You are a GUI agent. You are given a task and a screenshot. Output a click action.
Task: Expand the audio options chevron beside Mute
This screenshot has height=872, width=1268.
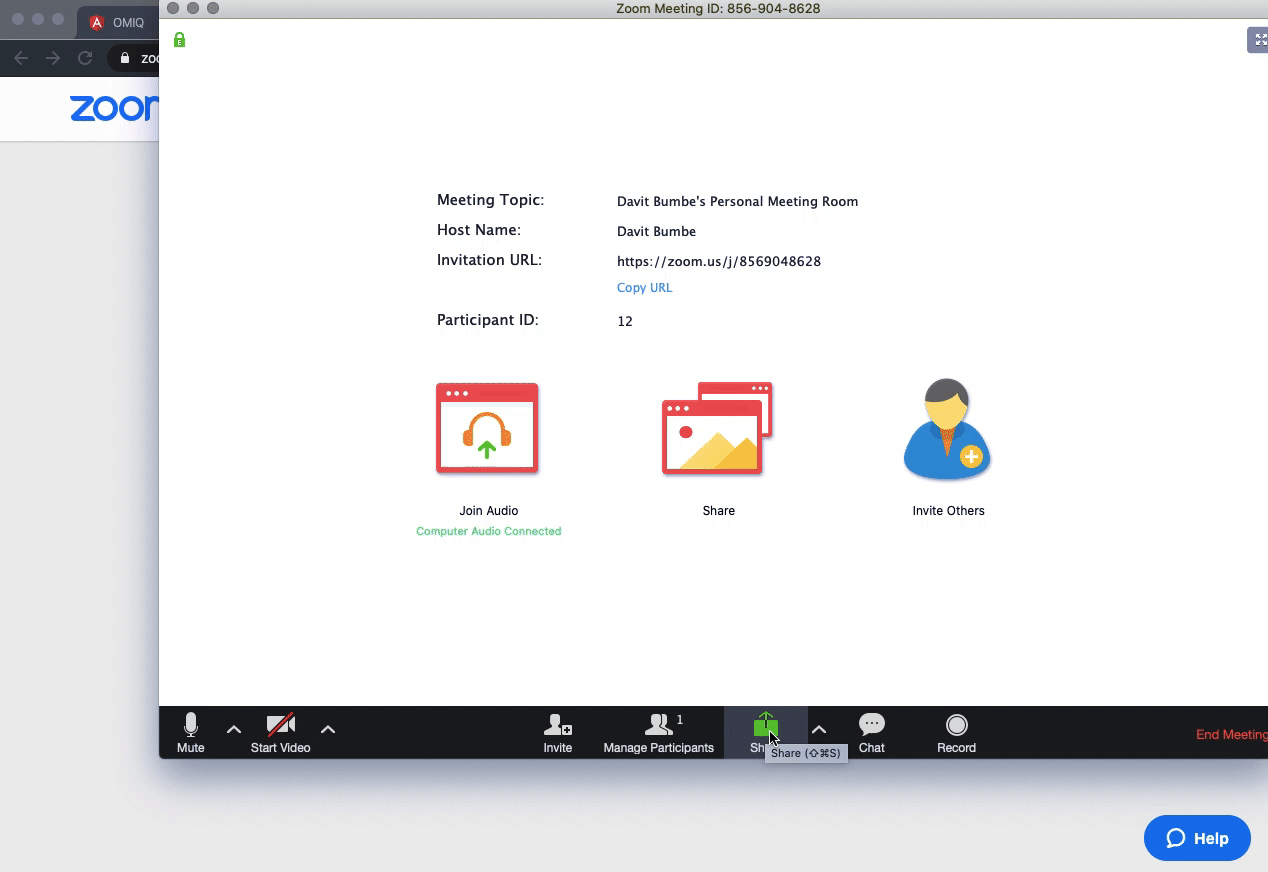(234, 729)
